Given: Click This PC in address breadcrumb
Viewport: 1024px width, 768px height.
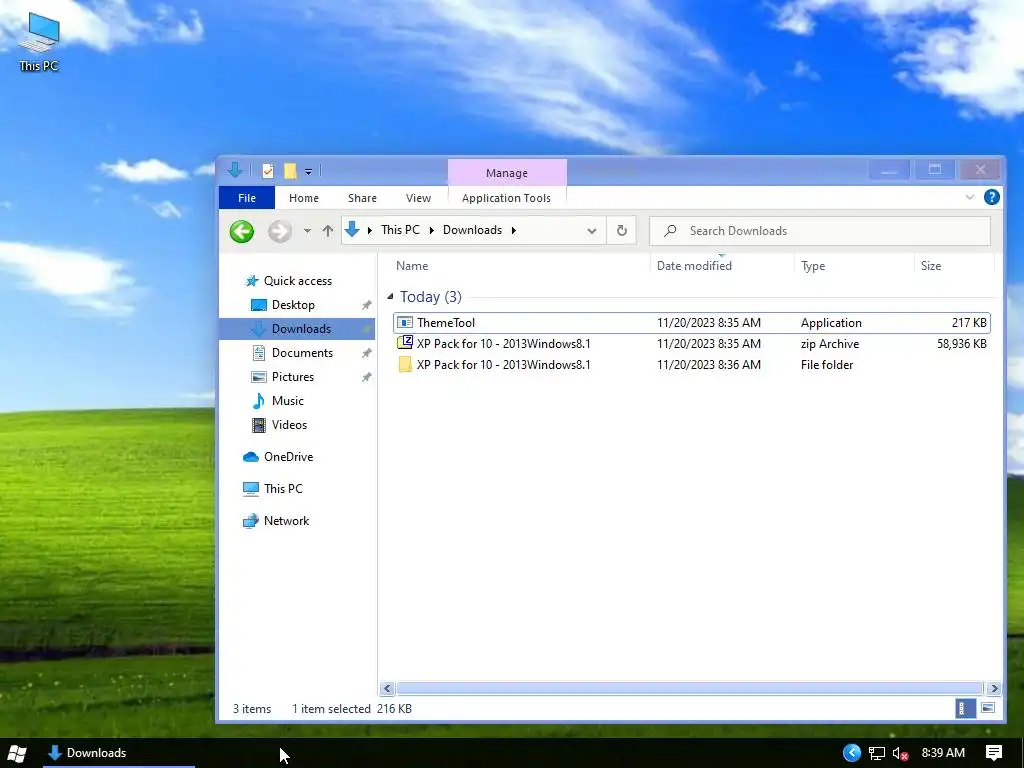Looking at the screenshot, I should point(400,230).
